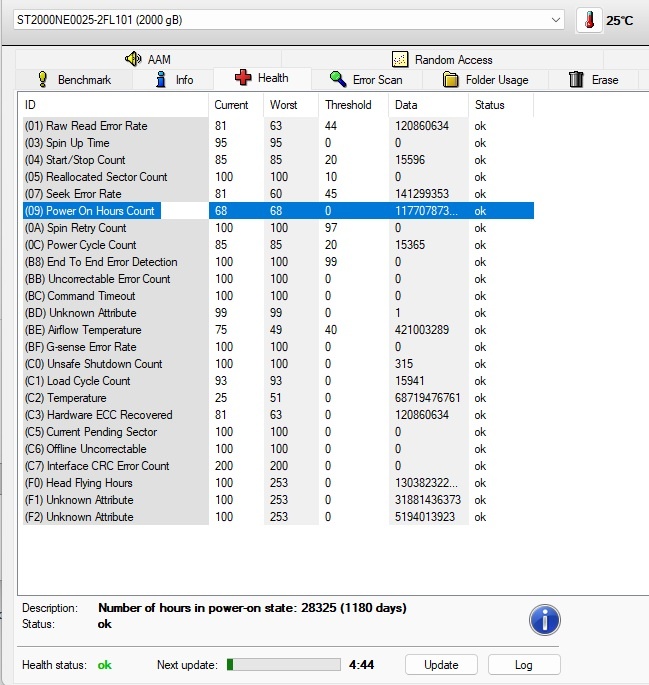Select the (BE) Airflow Temperature row

click(278, 330)
